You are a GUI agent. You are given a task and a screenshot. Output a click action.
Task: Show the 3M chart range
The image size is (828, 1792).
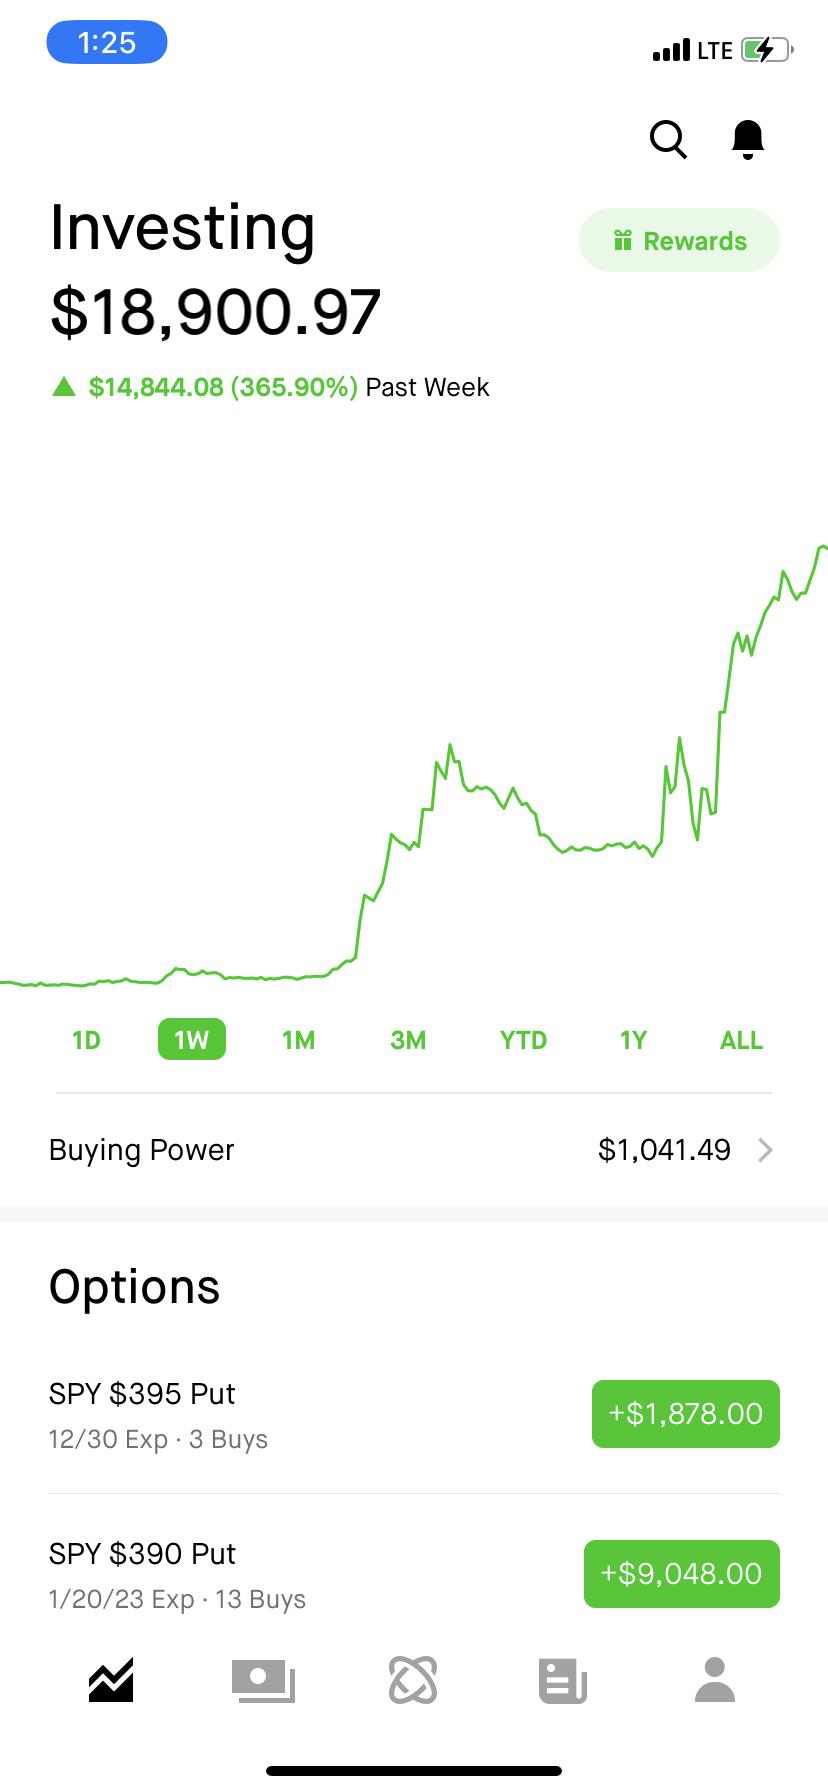(408, 1040)
